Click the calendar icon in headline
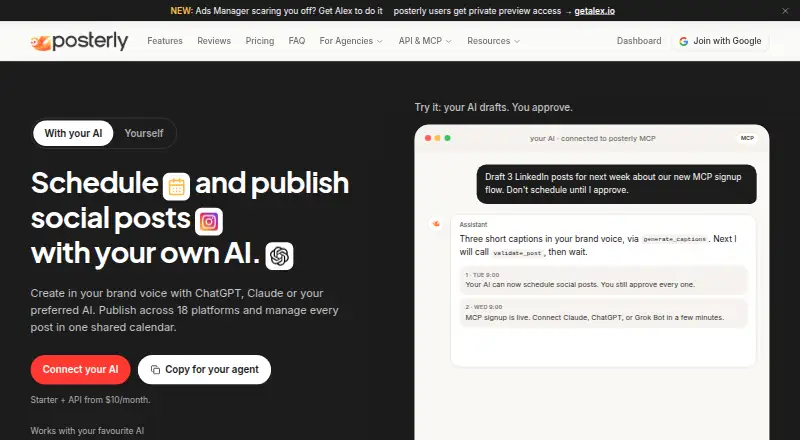This screenshot has width=800, height=440. 177,186
